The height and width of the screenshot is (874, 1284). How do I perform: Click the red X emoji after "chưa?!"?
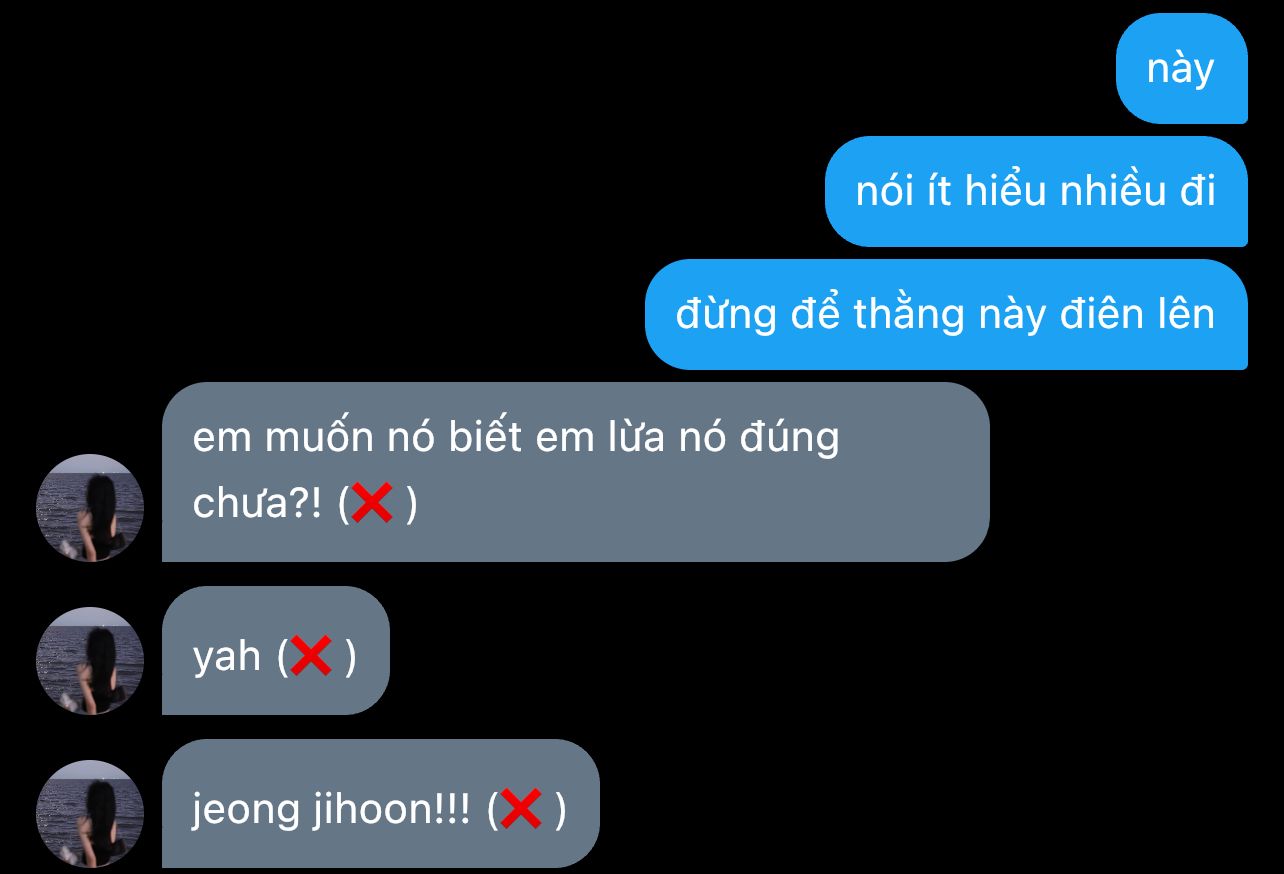click(372, 503)
